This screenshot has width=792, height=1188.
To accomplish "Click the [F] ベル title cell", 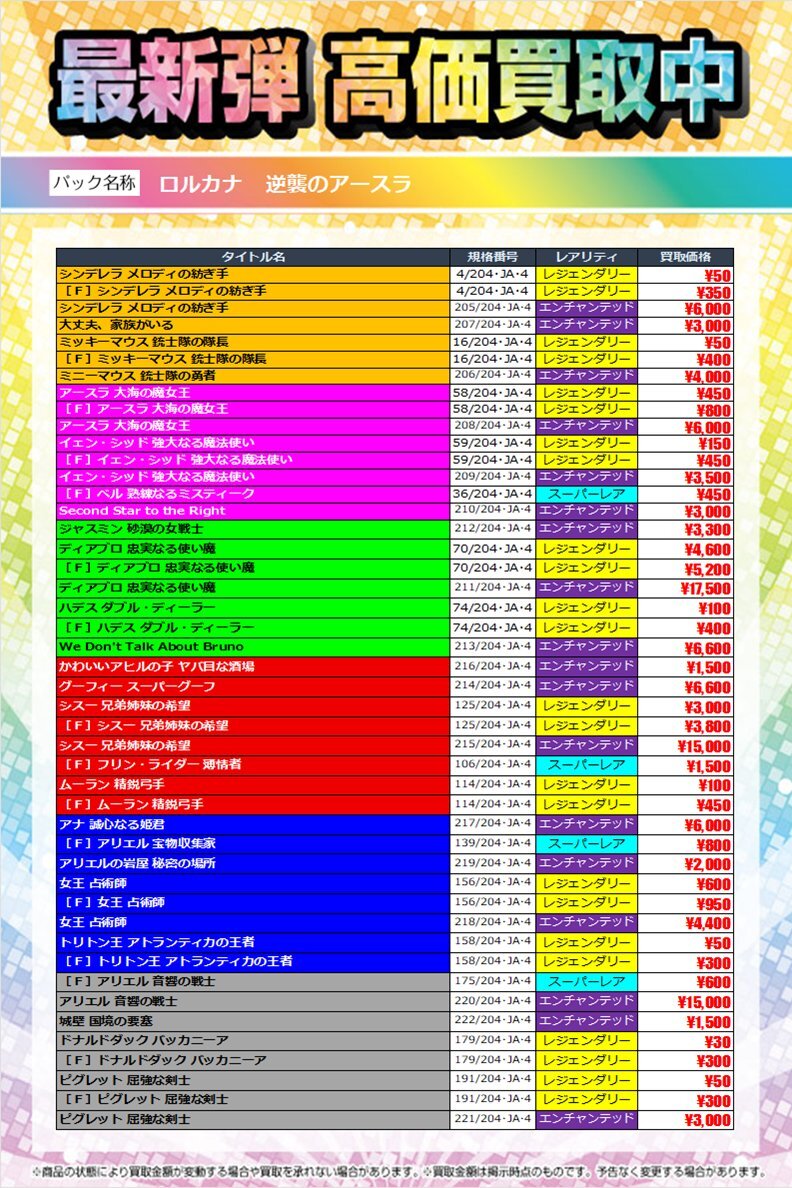I will [x=253, y=494].
